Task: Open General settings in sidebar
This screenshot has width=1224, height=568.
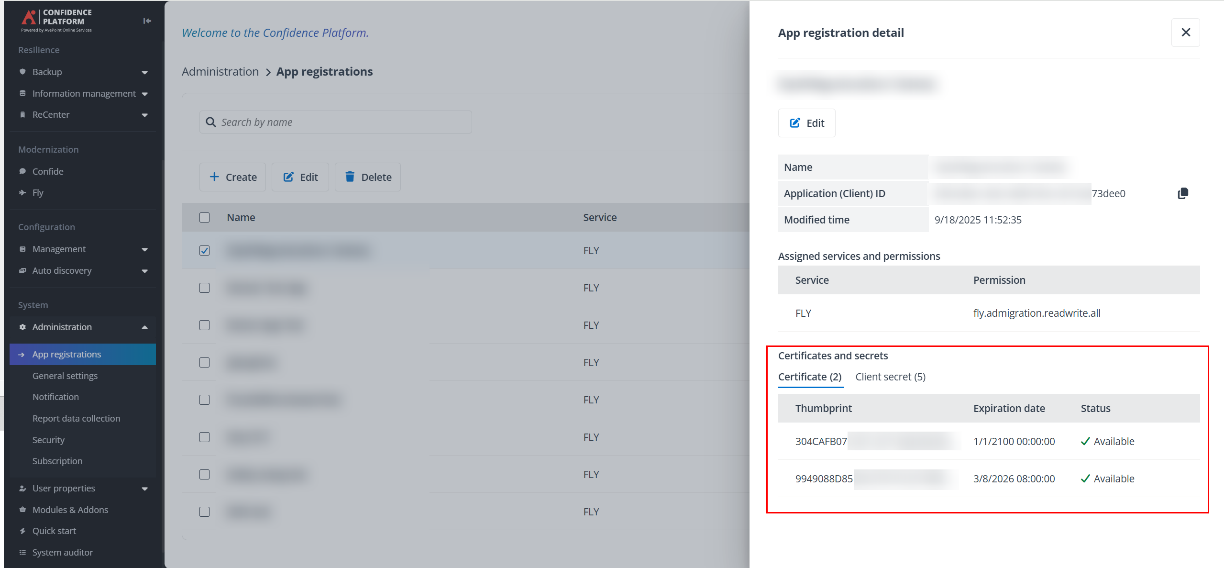Action: 65,376
